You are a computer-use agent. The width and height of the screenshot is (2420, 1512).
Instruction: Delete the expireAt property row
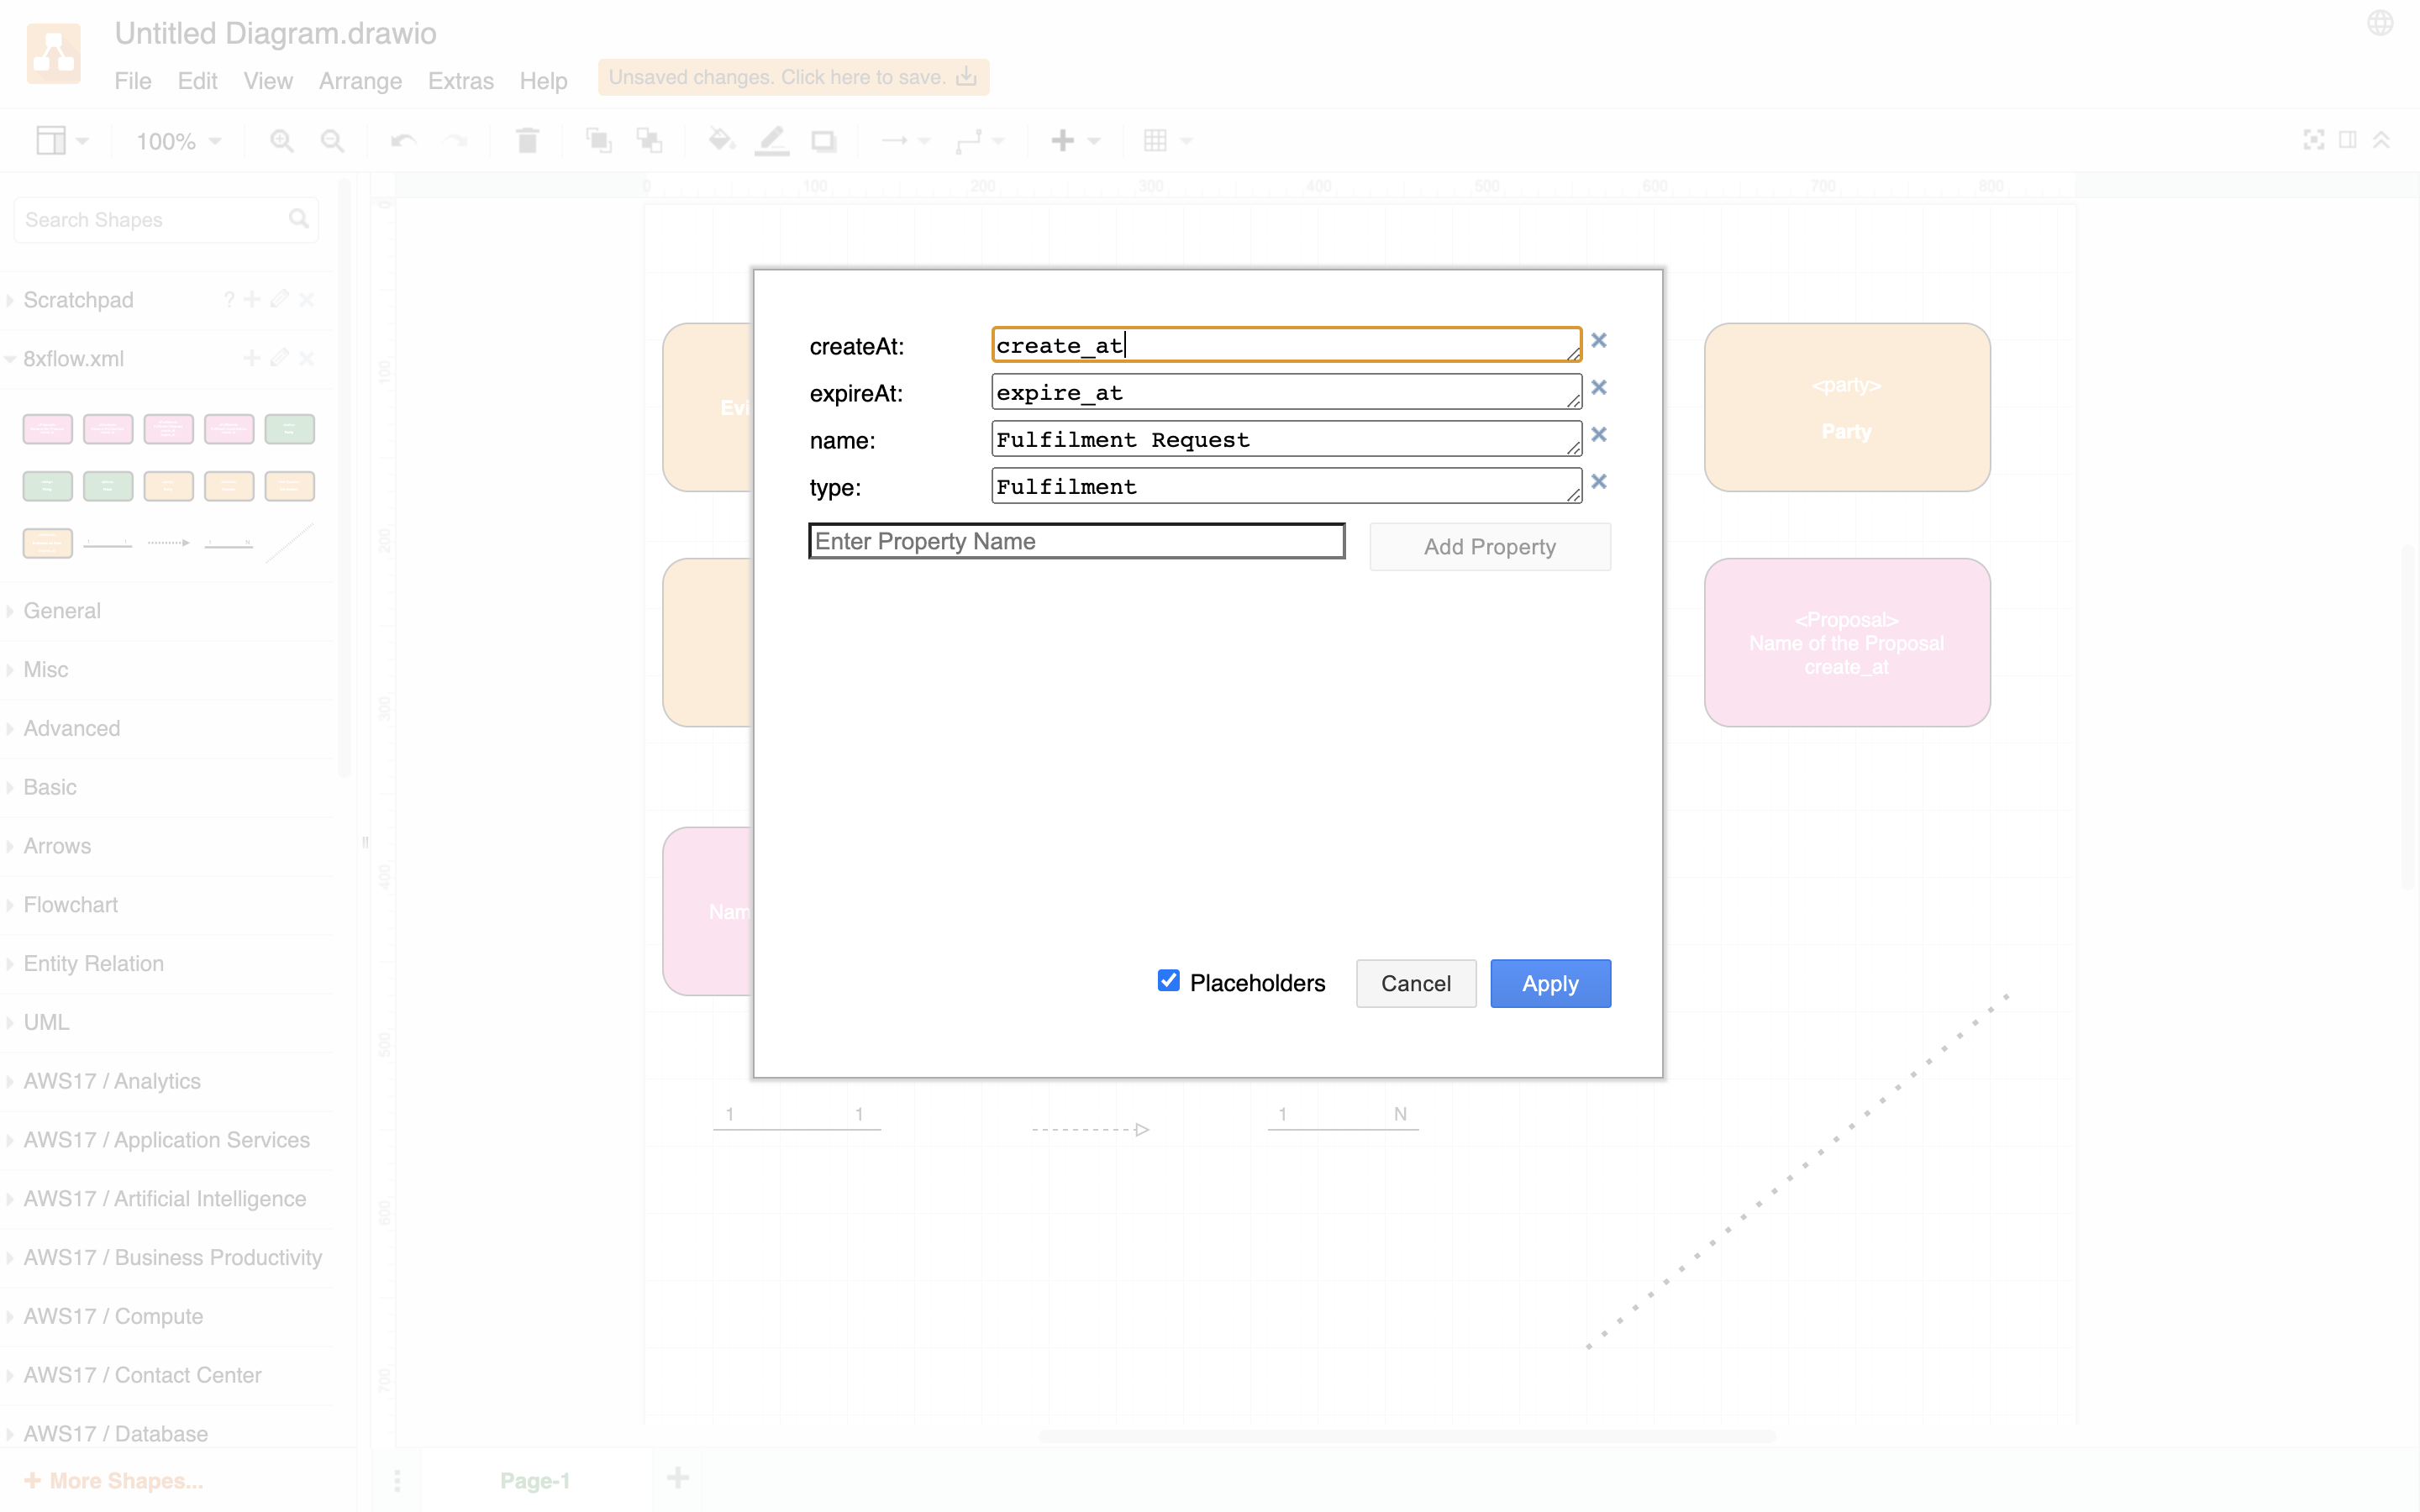pos(1598,387)
